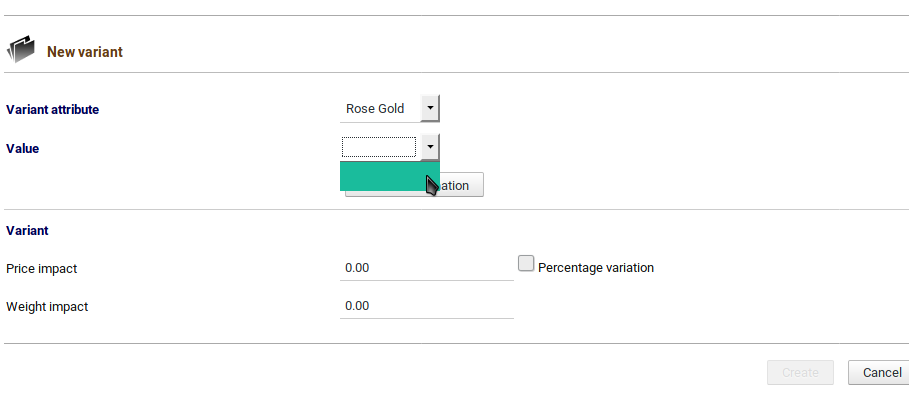This screenshot has width=909, height=403.
Task: Click the Weight impact field
Action: coord(427,306)
